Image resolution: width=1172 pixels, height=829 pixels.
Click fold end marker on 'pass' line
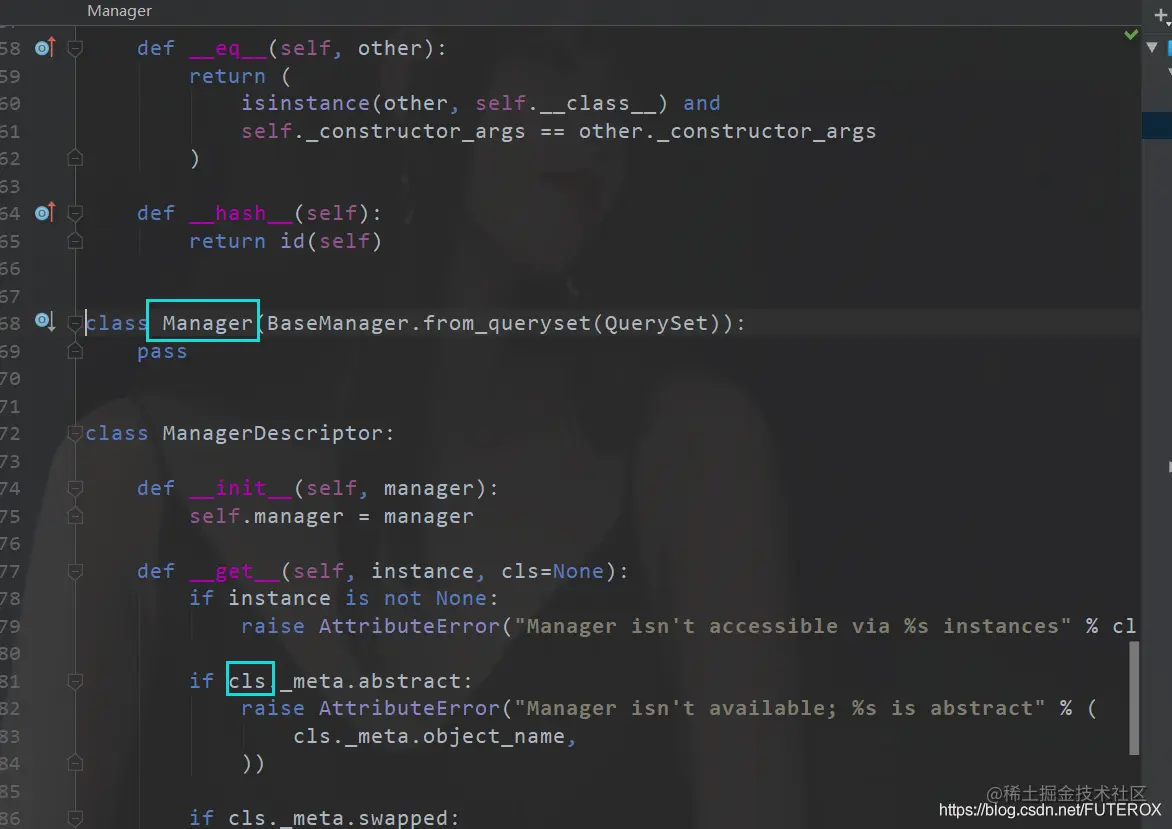click(75, 351)
